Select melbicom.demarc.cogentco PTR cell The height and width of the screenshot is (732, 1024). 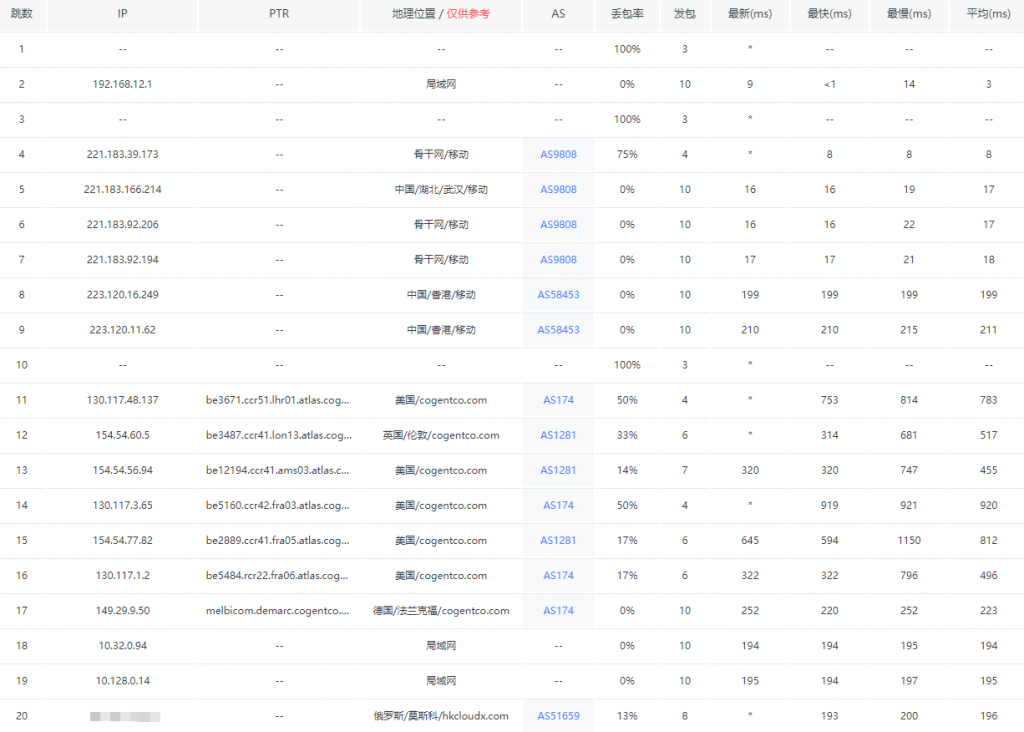tap(278, 611)
